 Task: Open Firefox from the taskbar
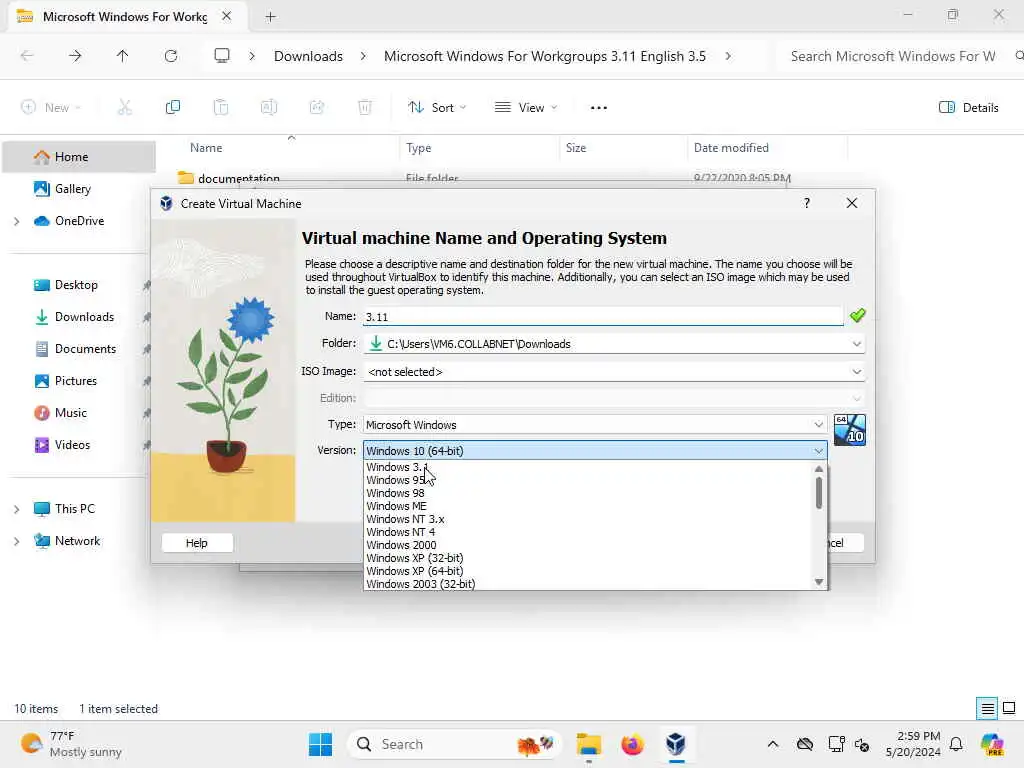click(632, 744)
